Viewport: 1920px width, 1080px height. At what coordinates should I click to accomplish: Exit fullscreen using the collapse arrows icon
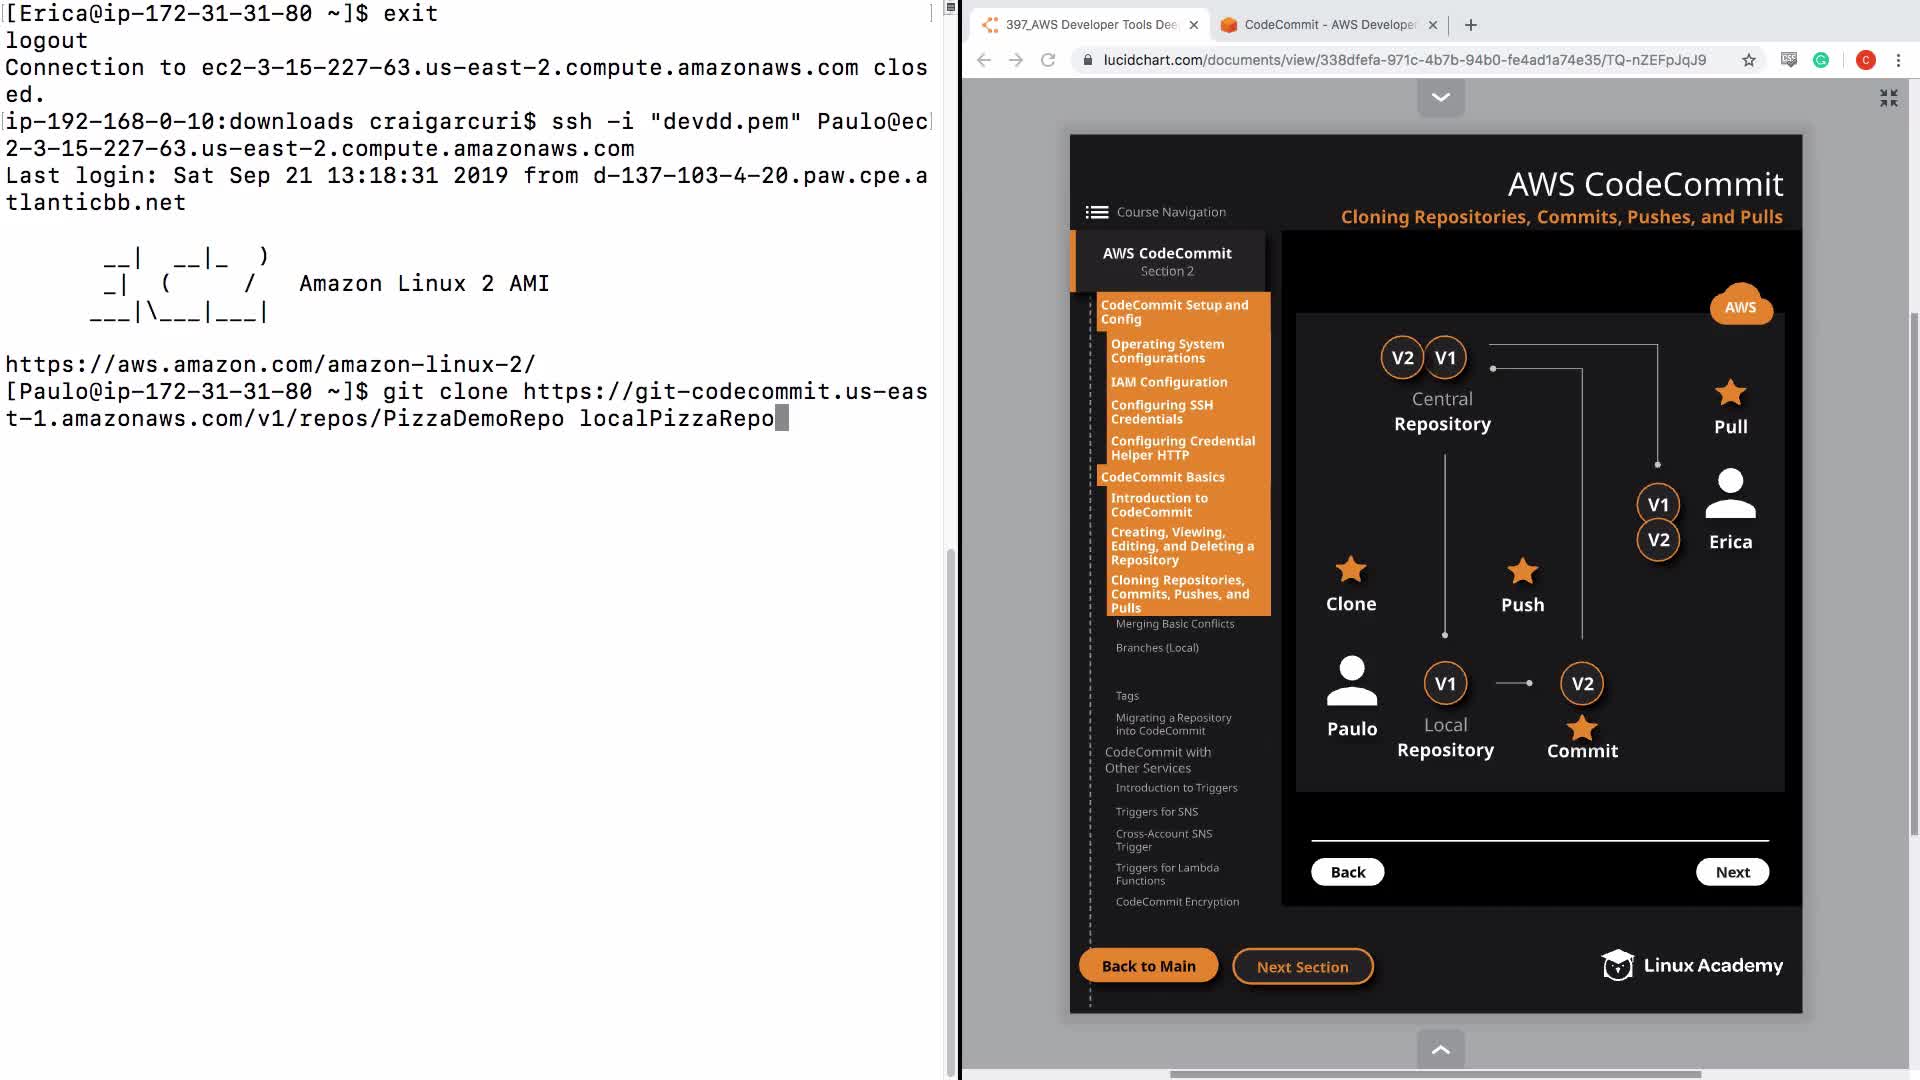(x=1888, y=98)
